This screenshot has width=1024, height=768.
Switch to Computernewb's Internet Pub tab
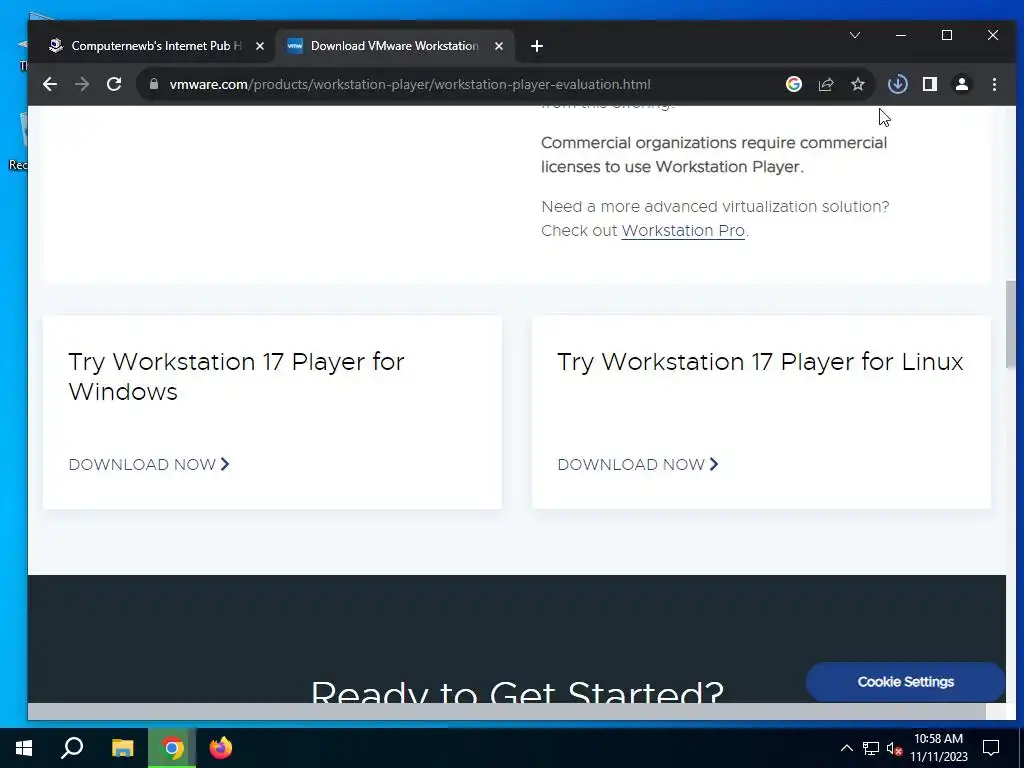155,46
